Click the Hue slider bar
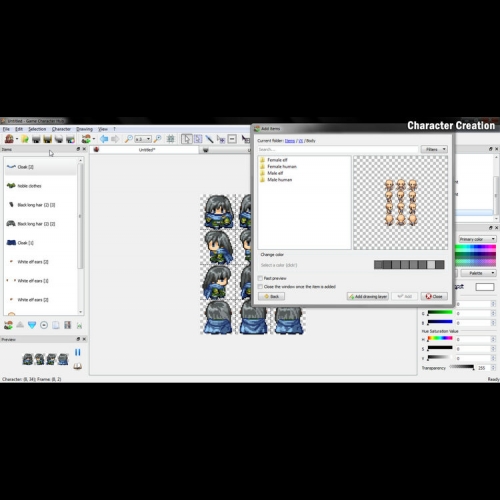This screenshot has width=500, height=500. (x=440, y=338)
